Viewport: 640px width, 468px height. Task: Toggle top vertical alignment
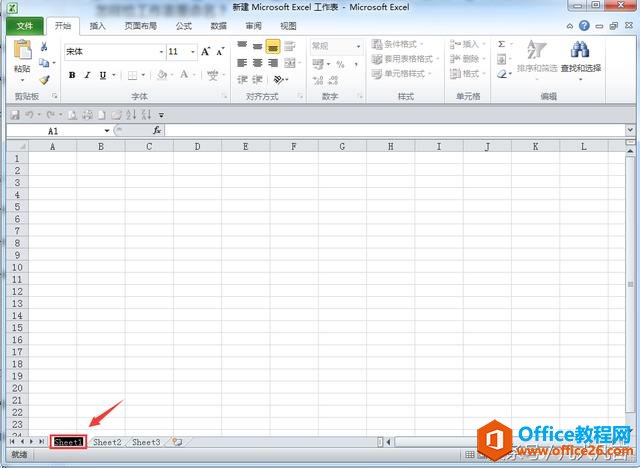(x=242, y=46)
